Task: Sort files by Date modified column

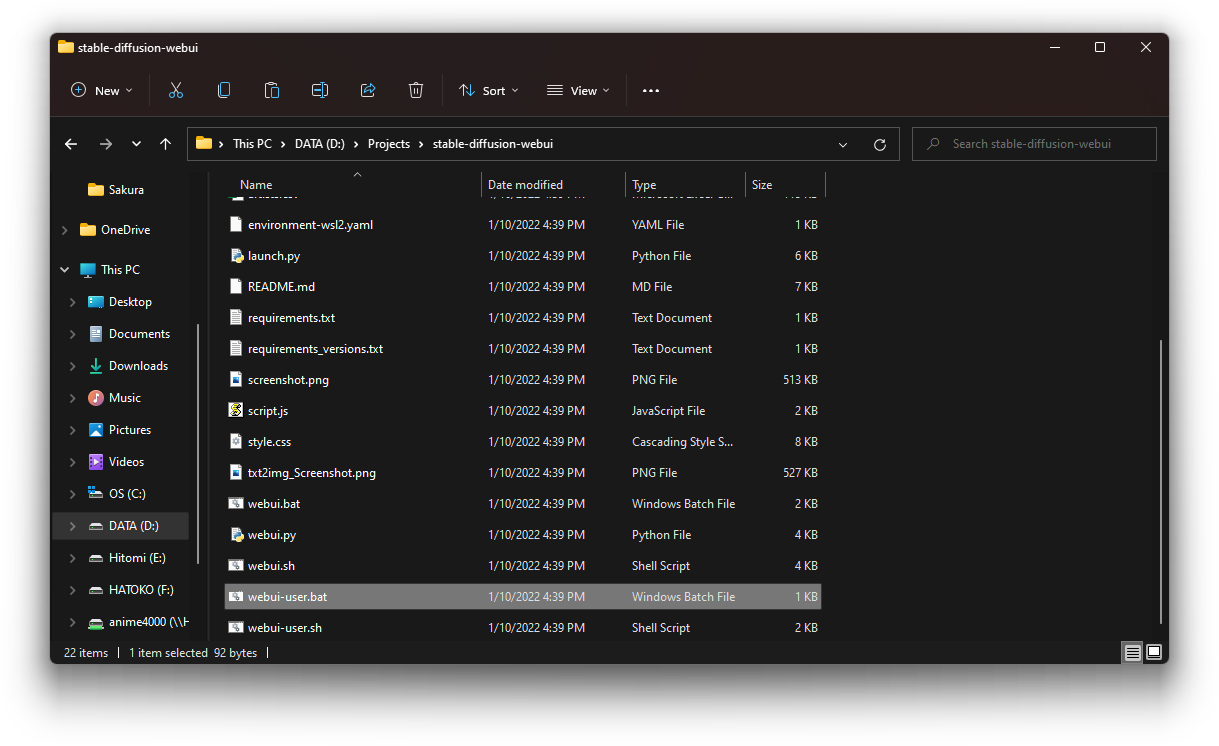Action: pyautogui.click(x=525, y=185)
